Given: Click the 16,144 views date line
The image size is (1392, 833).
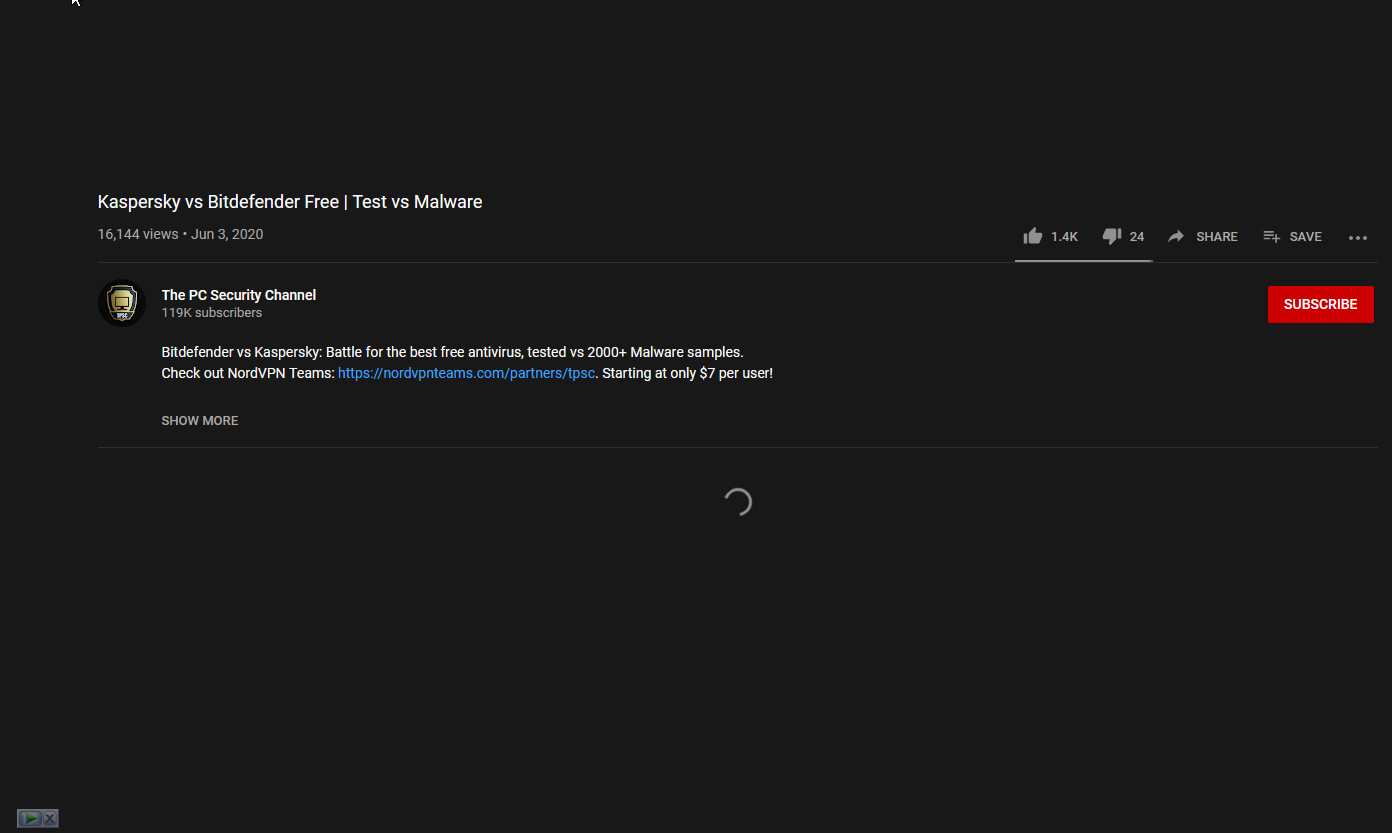Looking at the screenshot, I should [180, 234].
